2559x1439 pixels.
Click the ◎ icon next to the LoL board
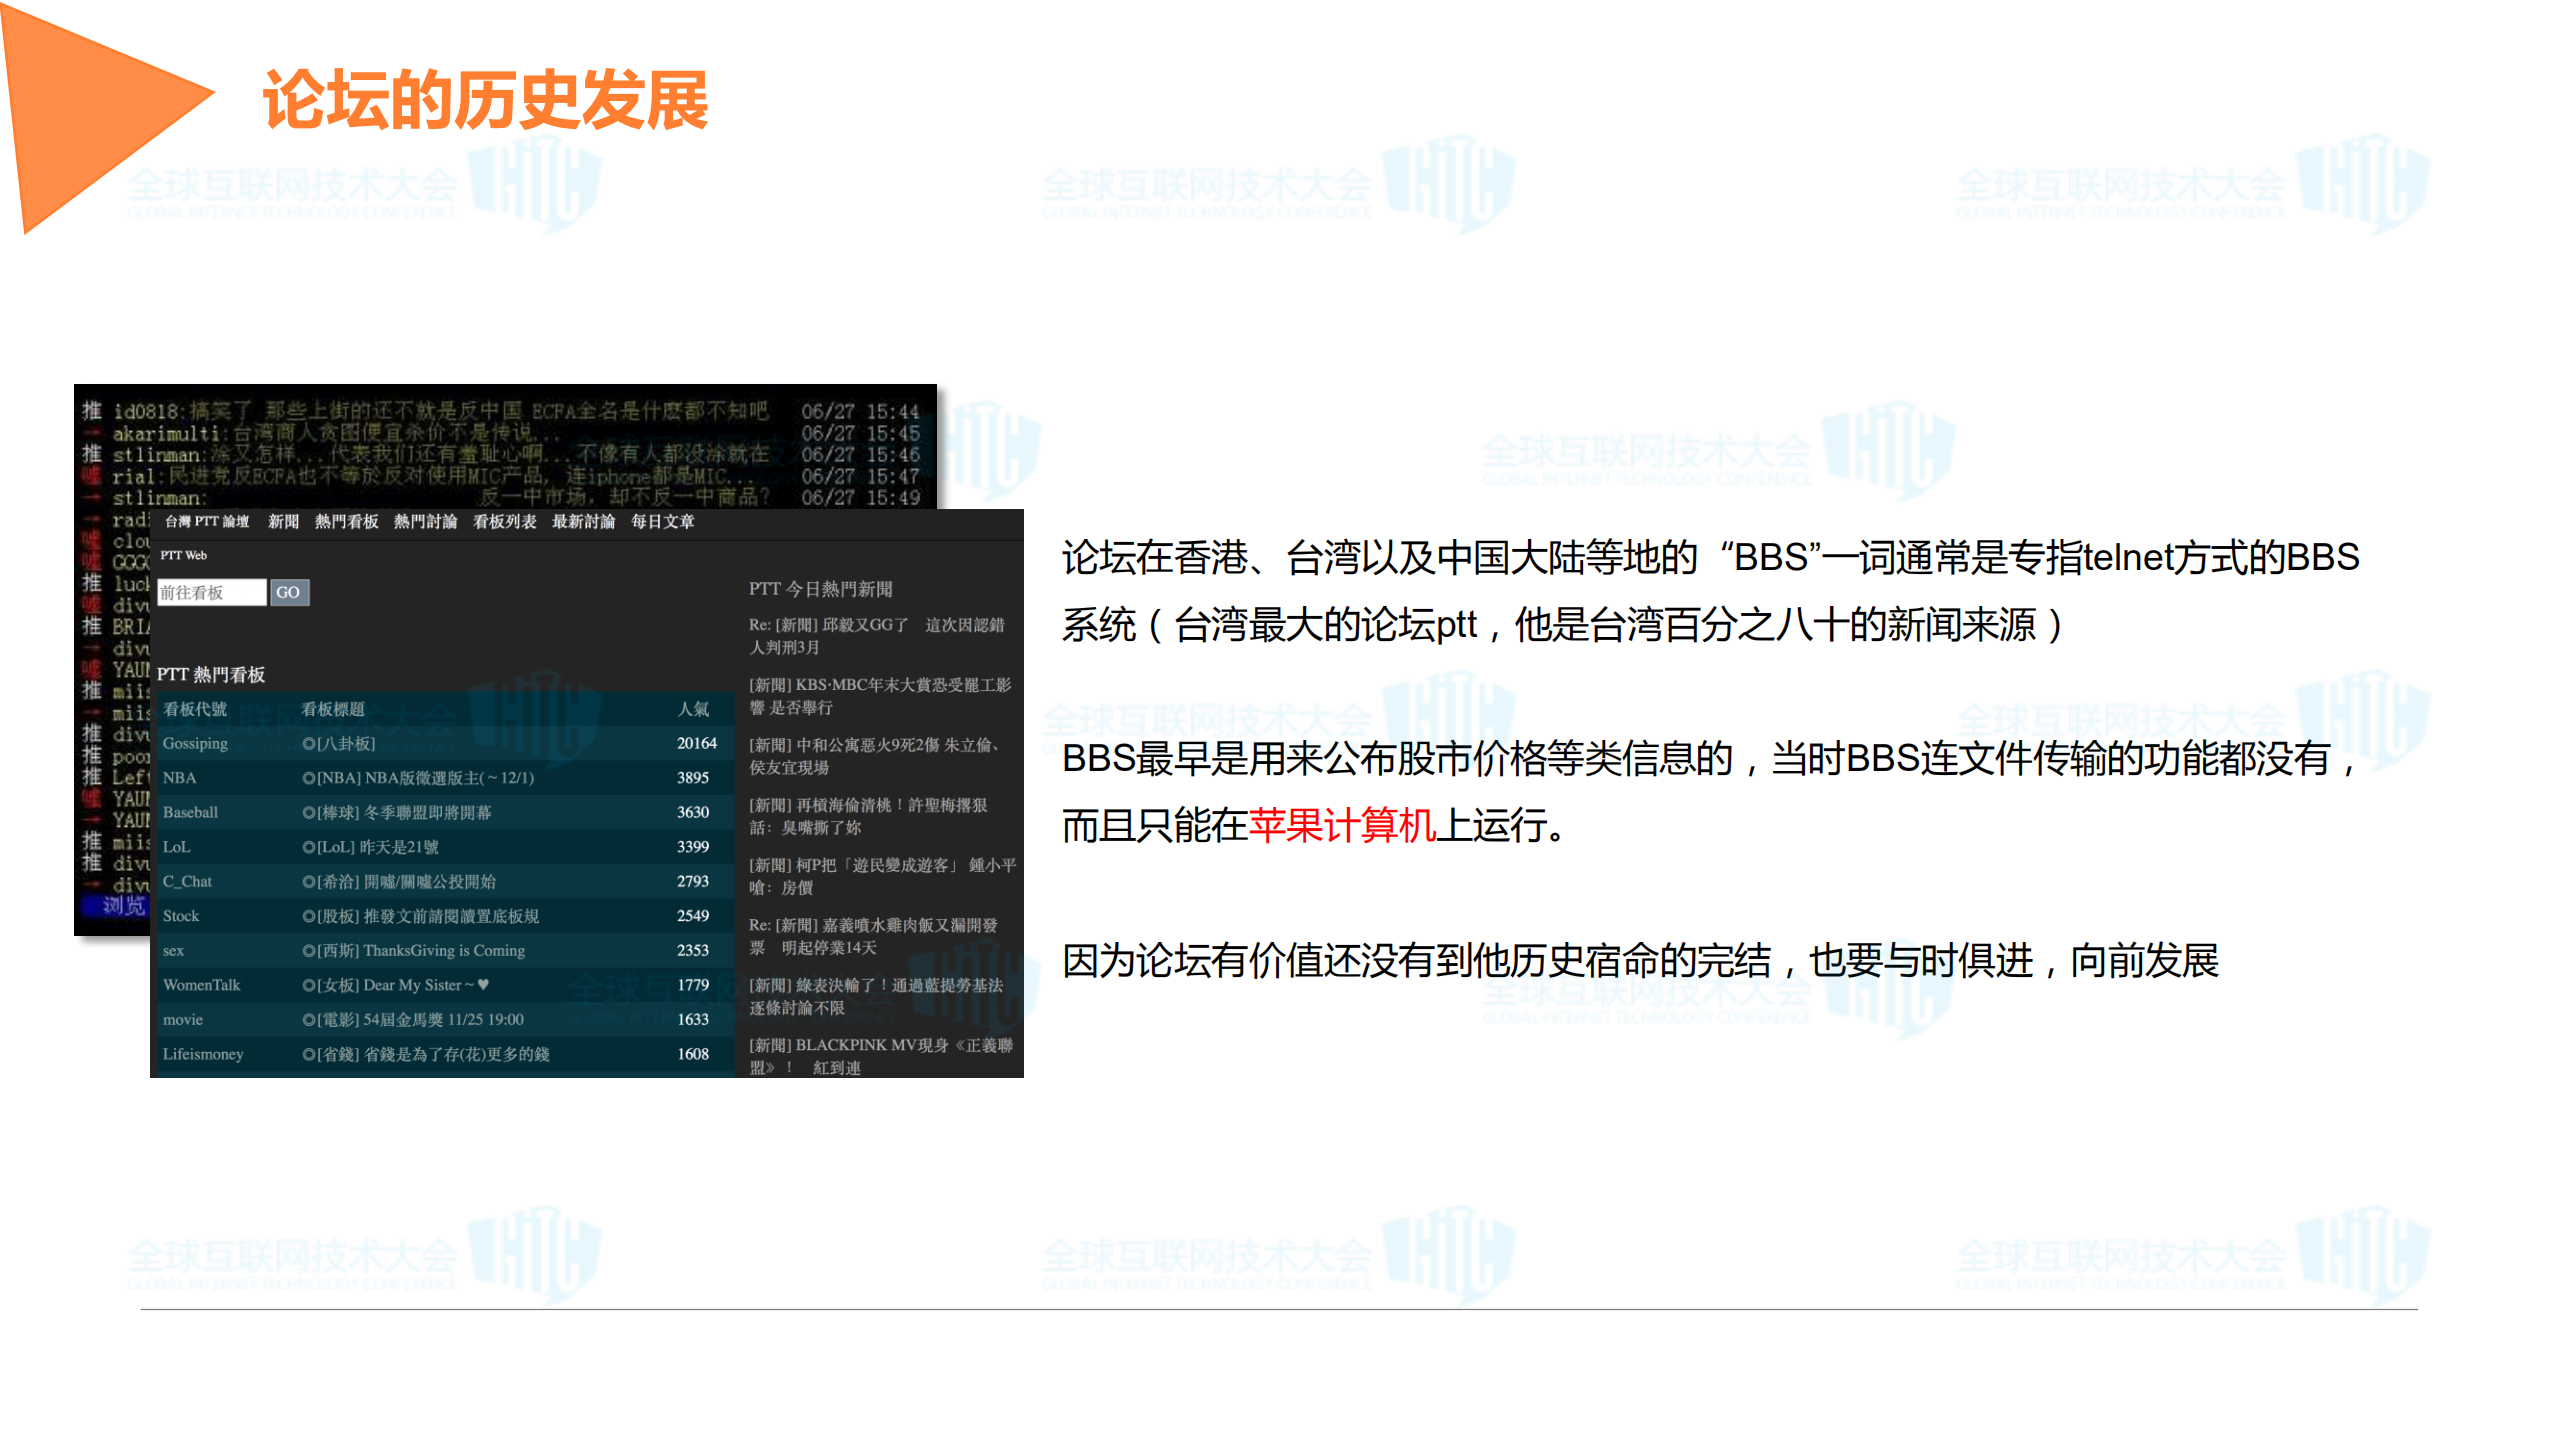pyautogui.click(x=308, y=847)
